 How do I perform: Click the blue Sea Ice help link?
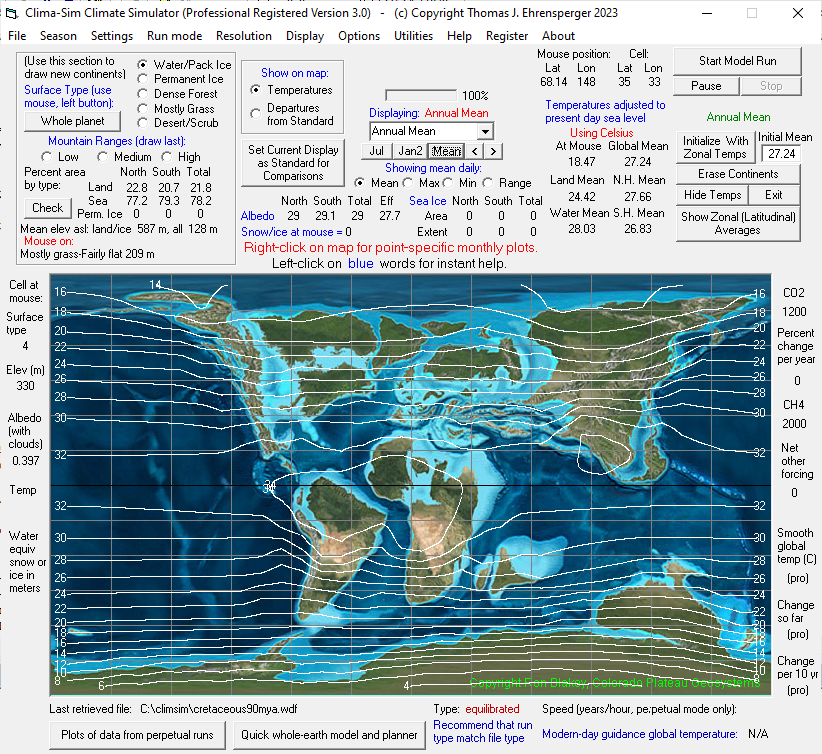[x=427, y=201]
